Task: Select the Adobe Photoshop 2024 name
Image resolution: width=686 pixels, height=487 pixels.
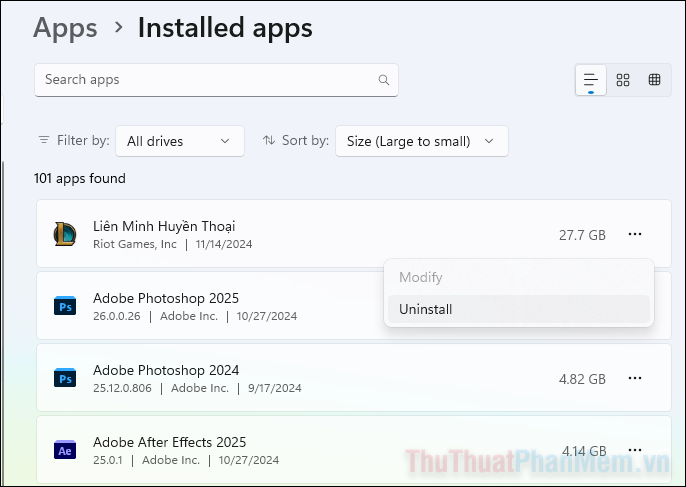Action: click(x=166, y=370)
